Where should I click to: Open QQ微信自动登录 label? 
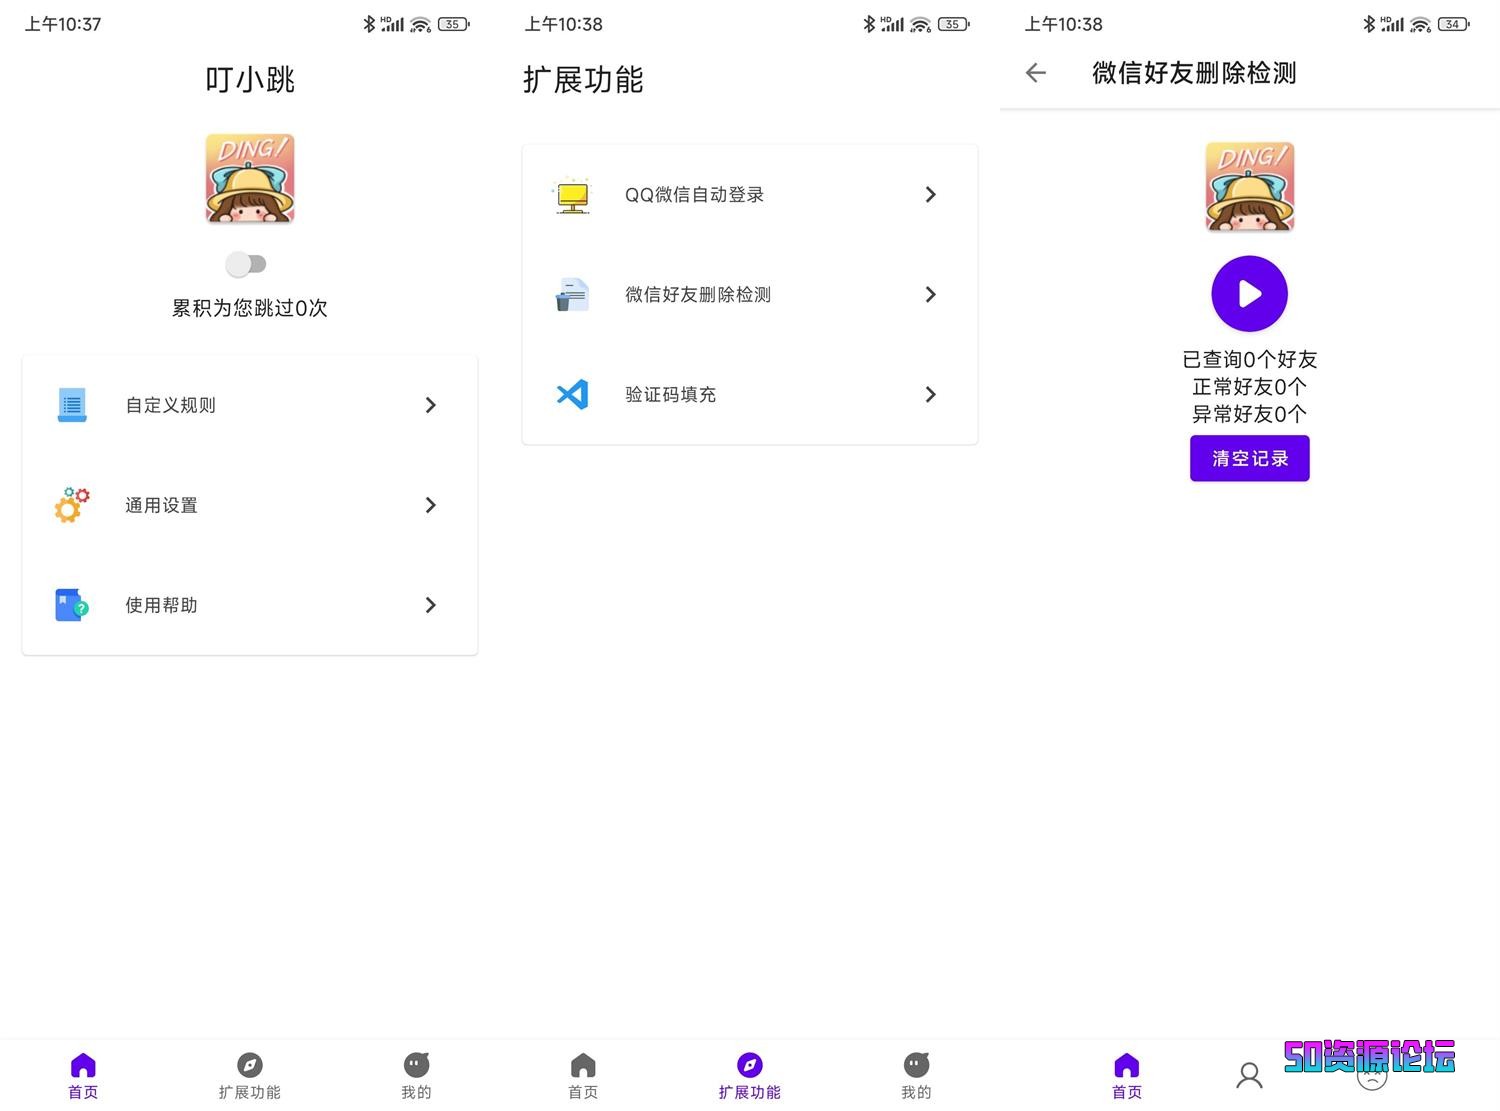click(694, 195)
